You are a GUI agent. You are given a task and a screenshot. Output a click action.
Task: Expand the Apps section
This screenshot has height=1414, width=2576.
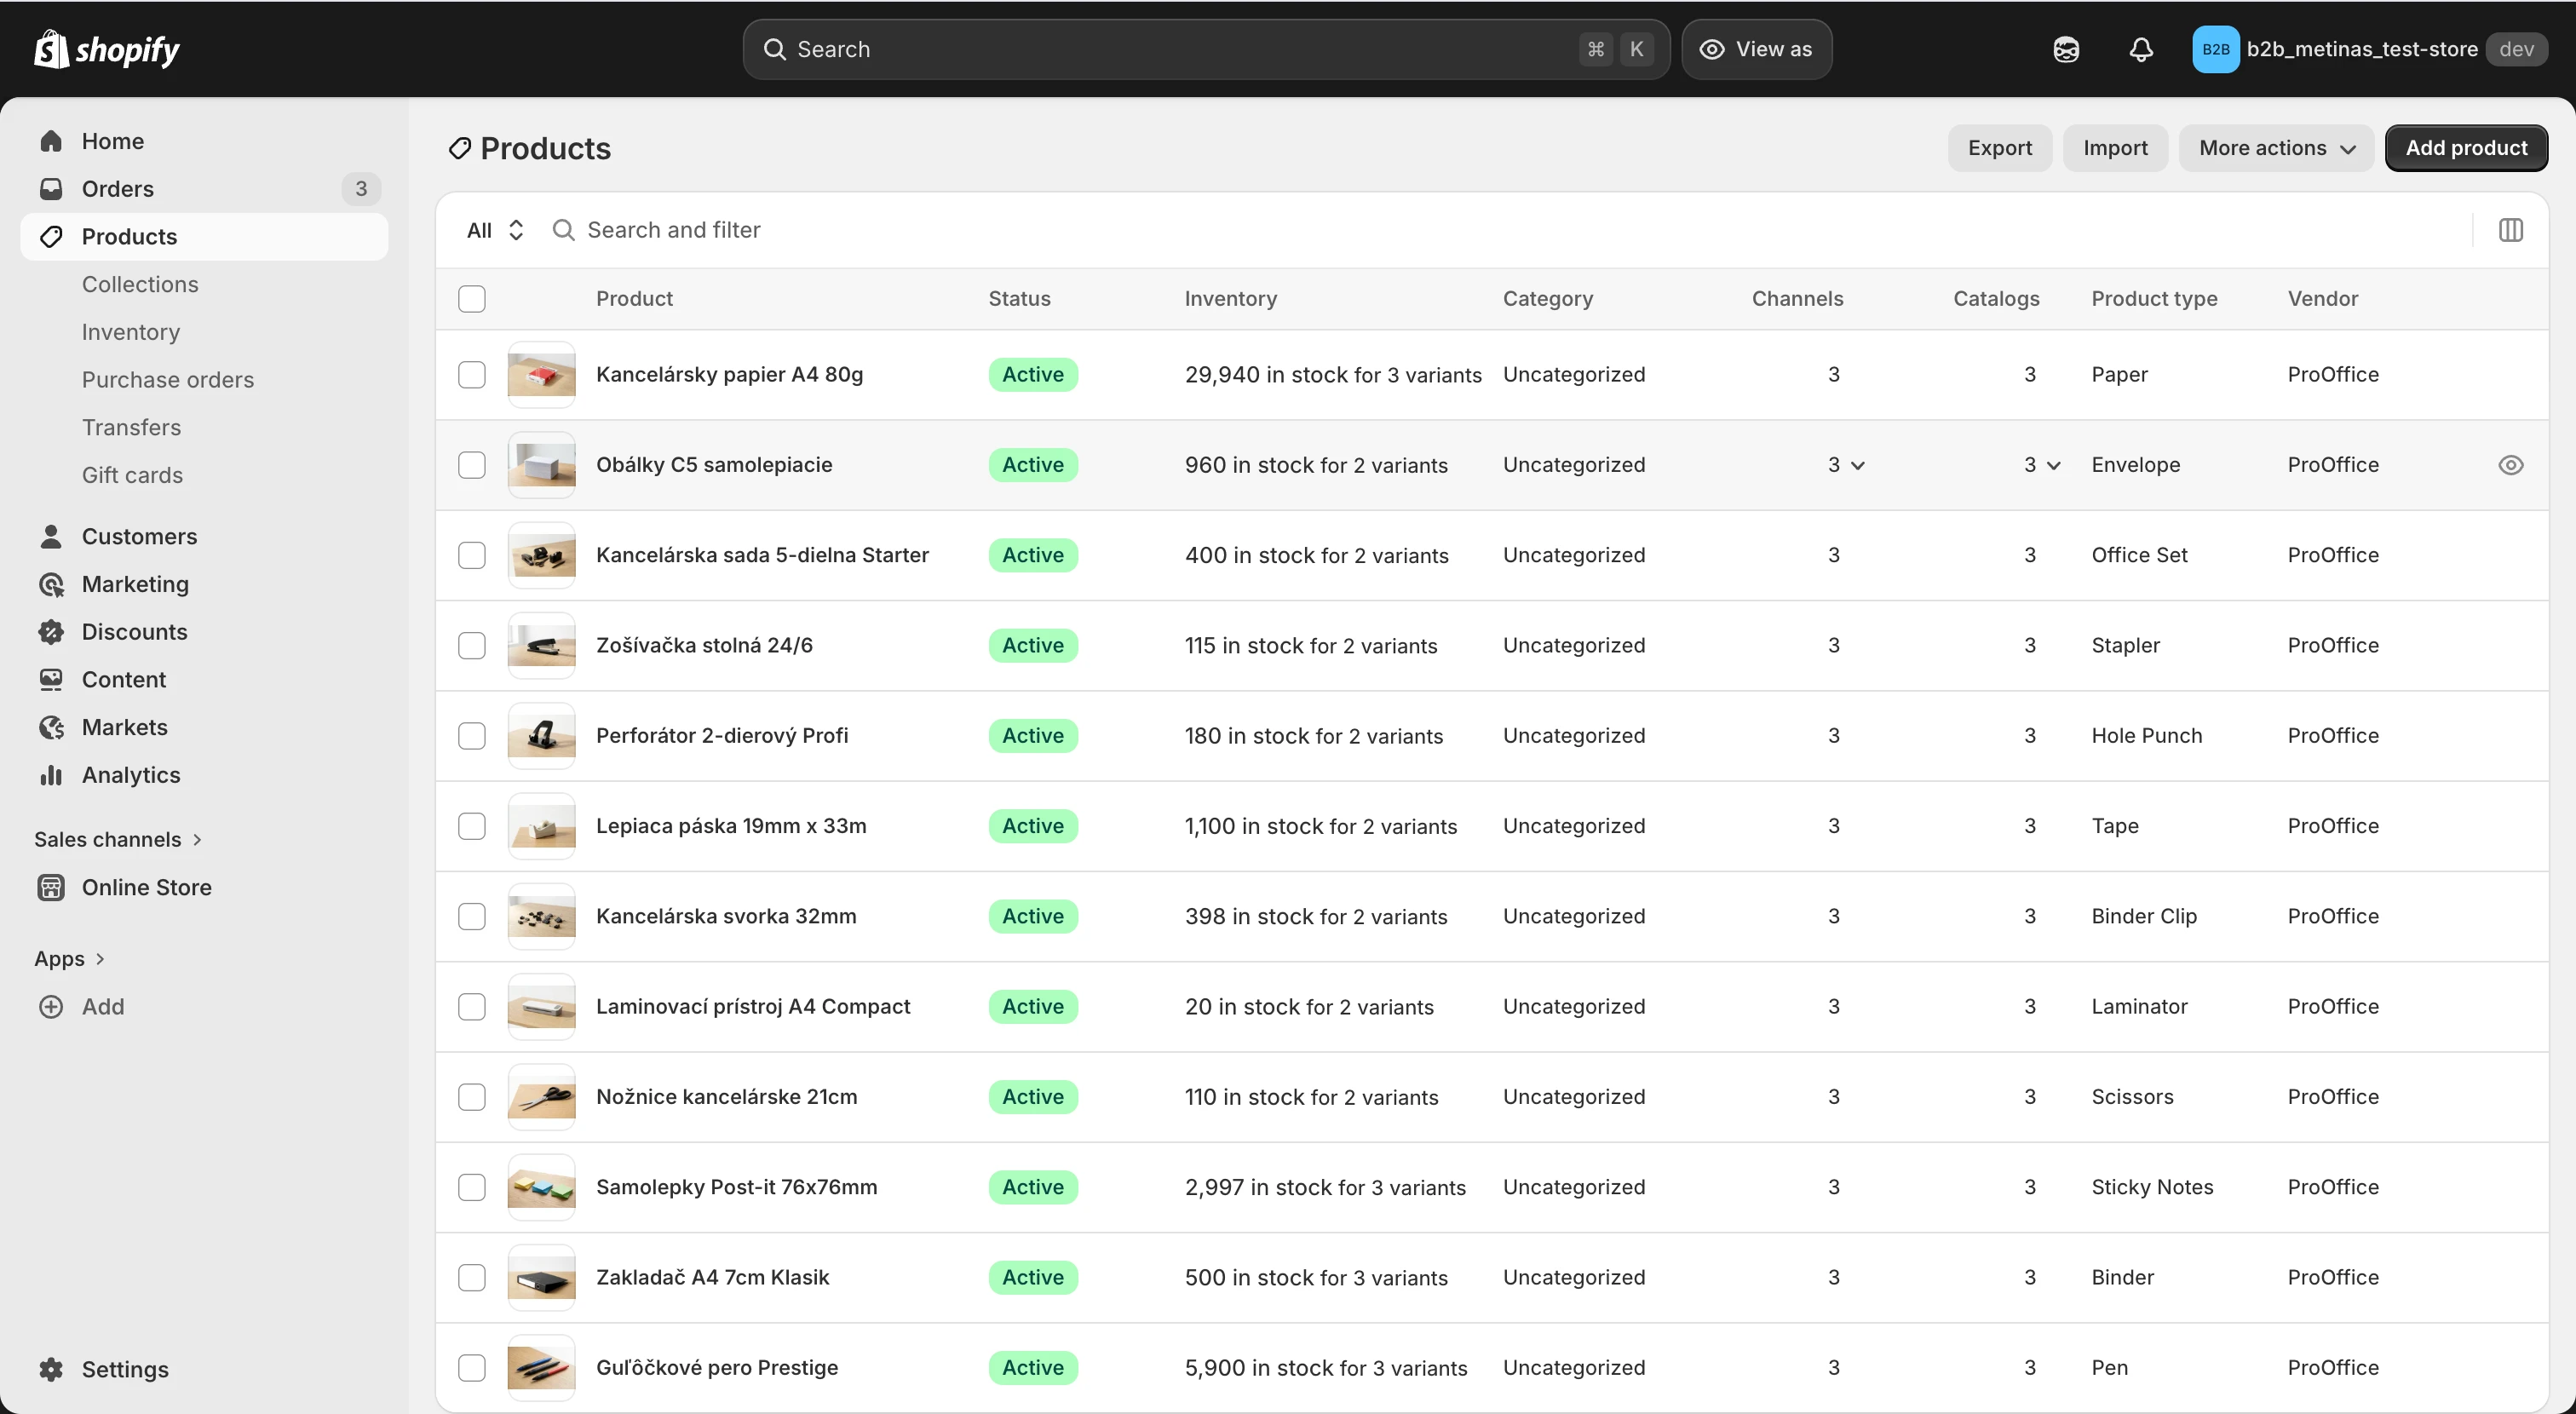(69, 959)
